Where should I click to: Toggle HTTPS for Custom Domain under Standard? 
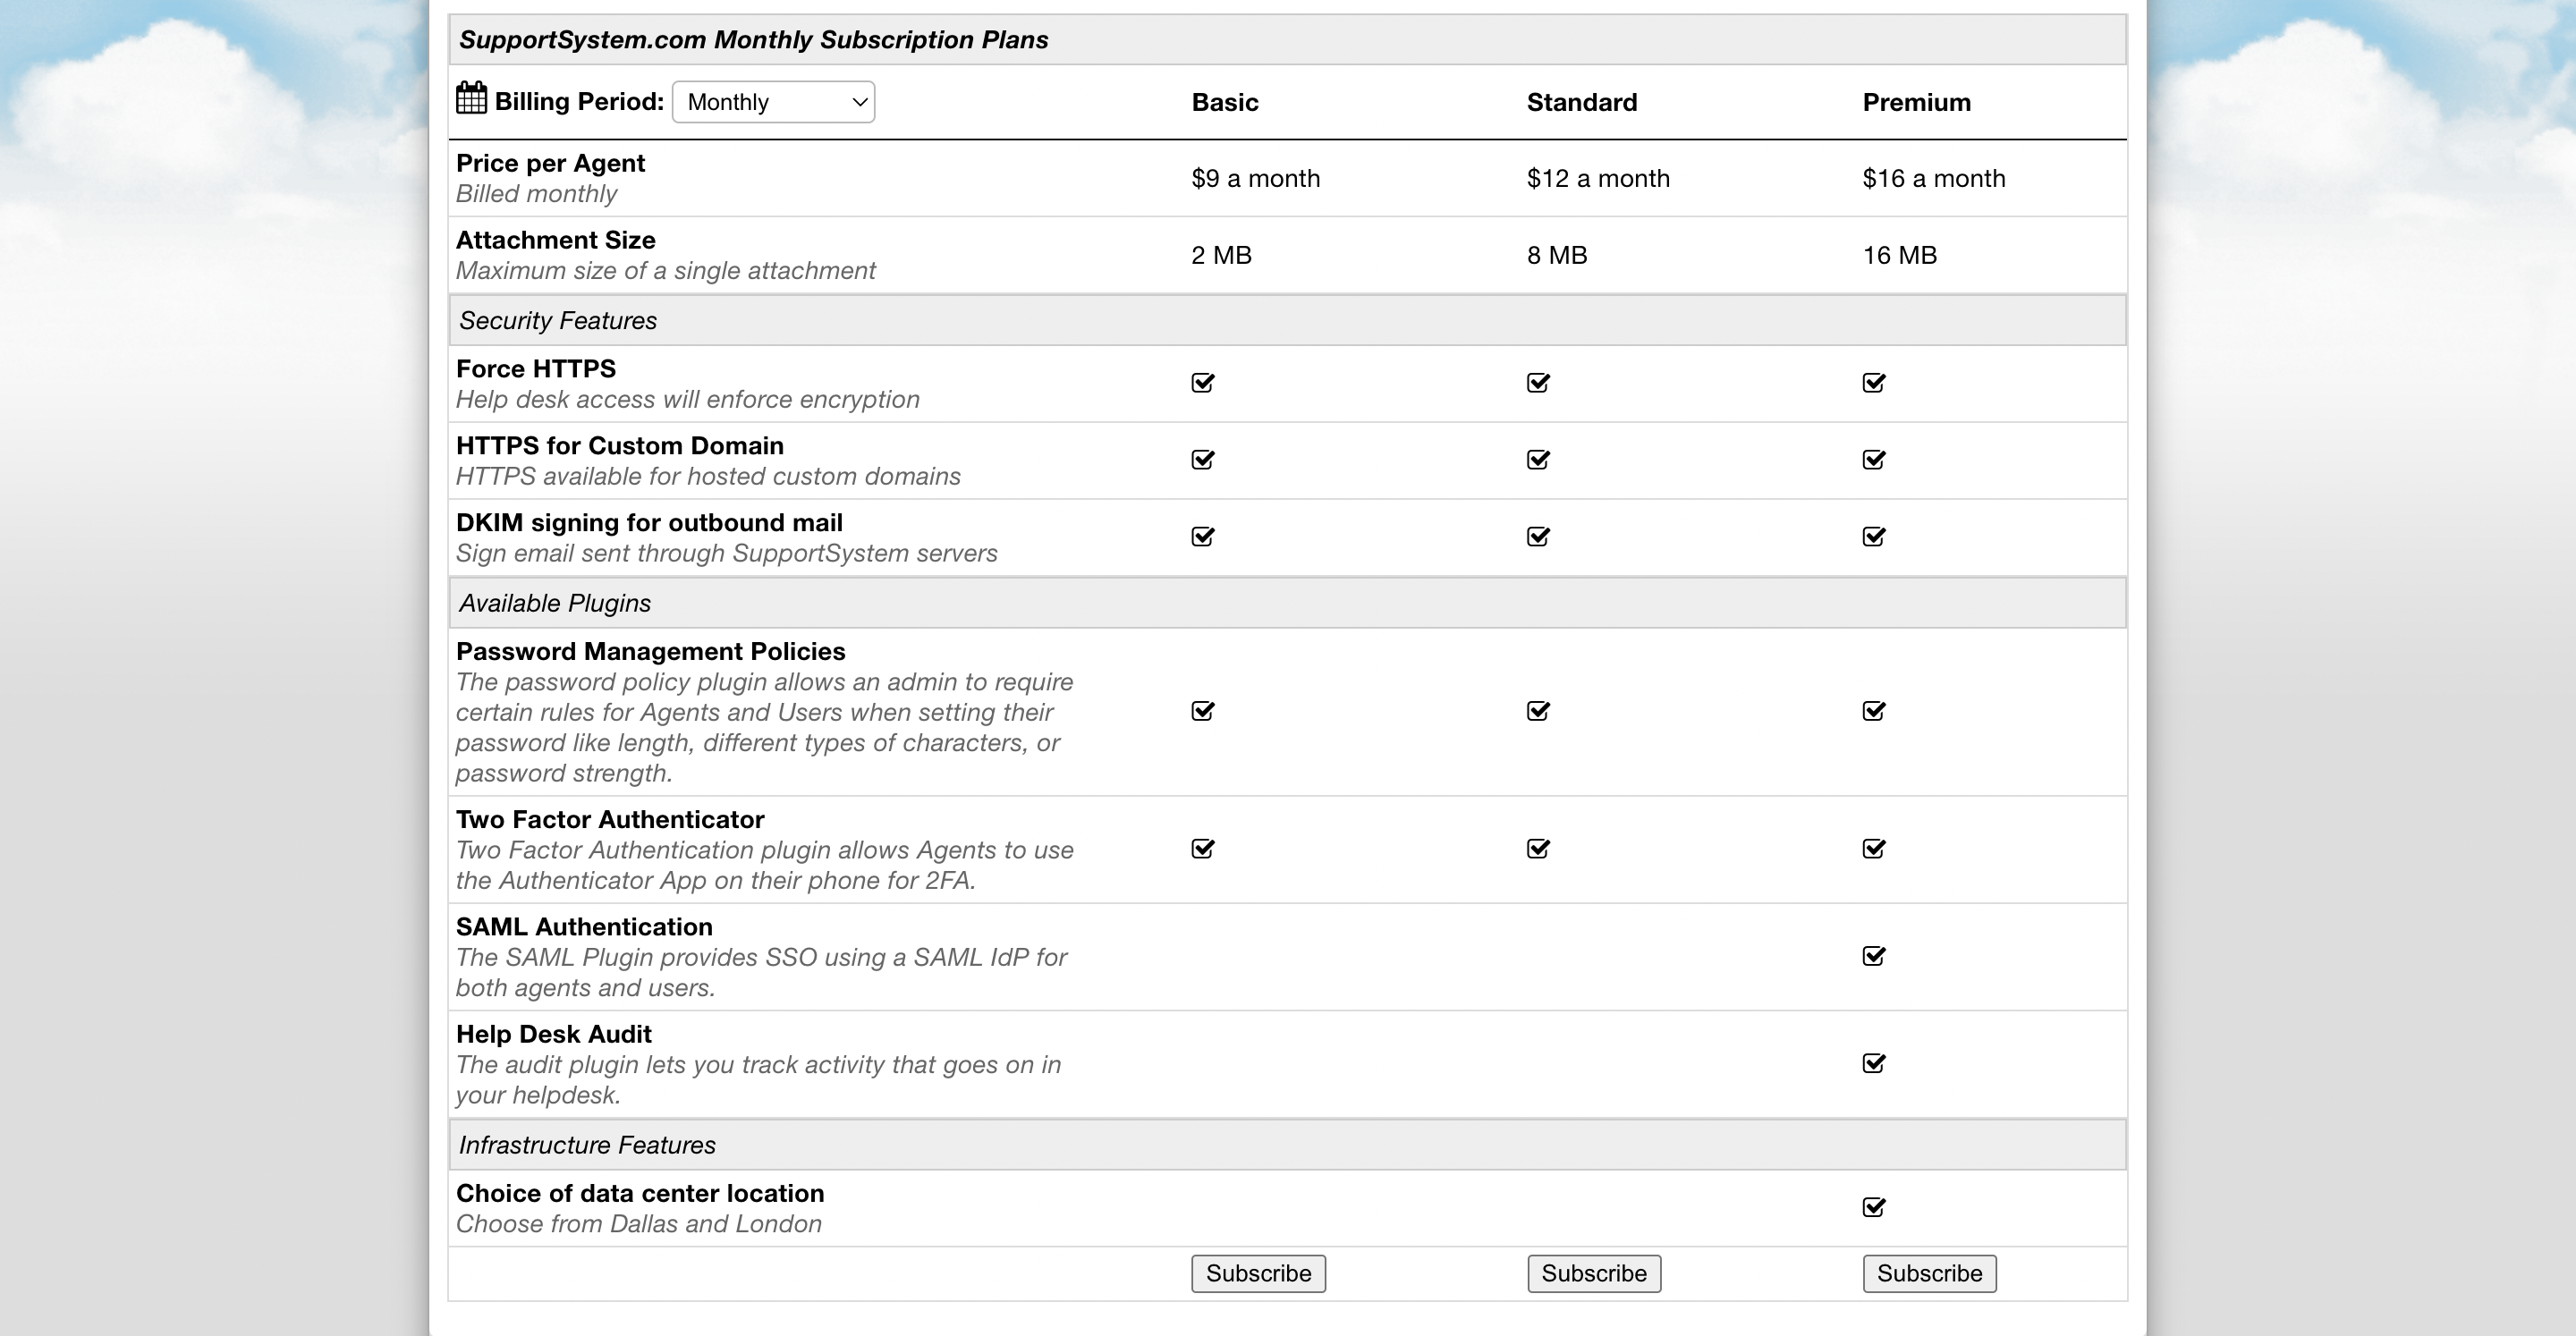1538,459
